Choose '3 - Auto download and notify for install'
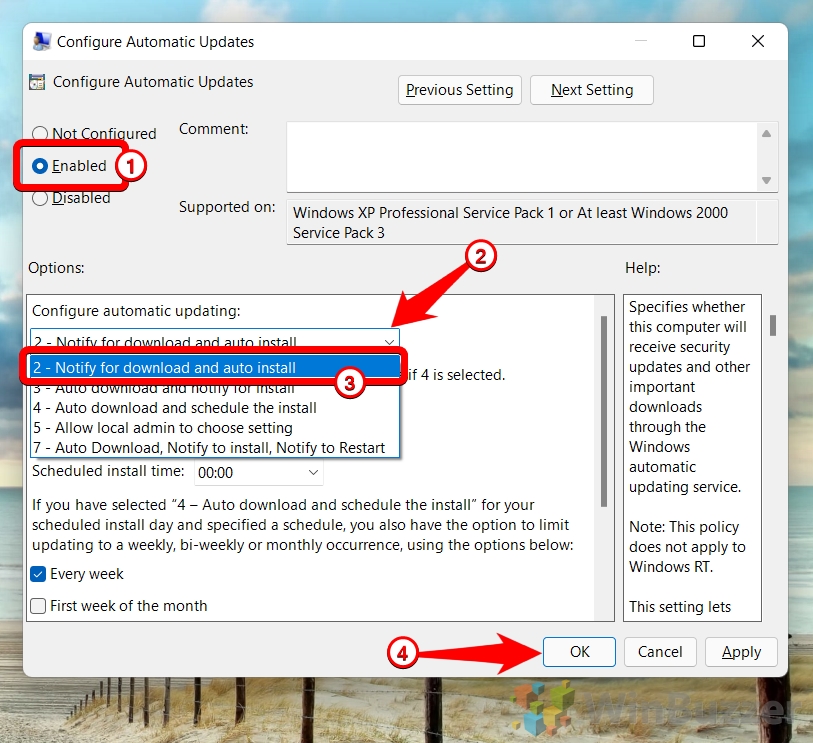This screenshot has width=813, height=743. click(215, 388)
